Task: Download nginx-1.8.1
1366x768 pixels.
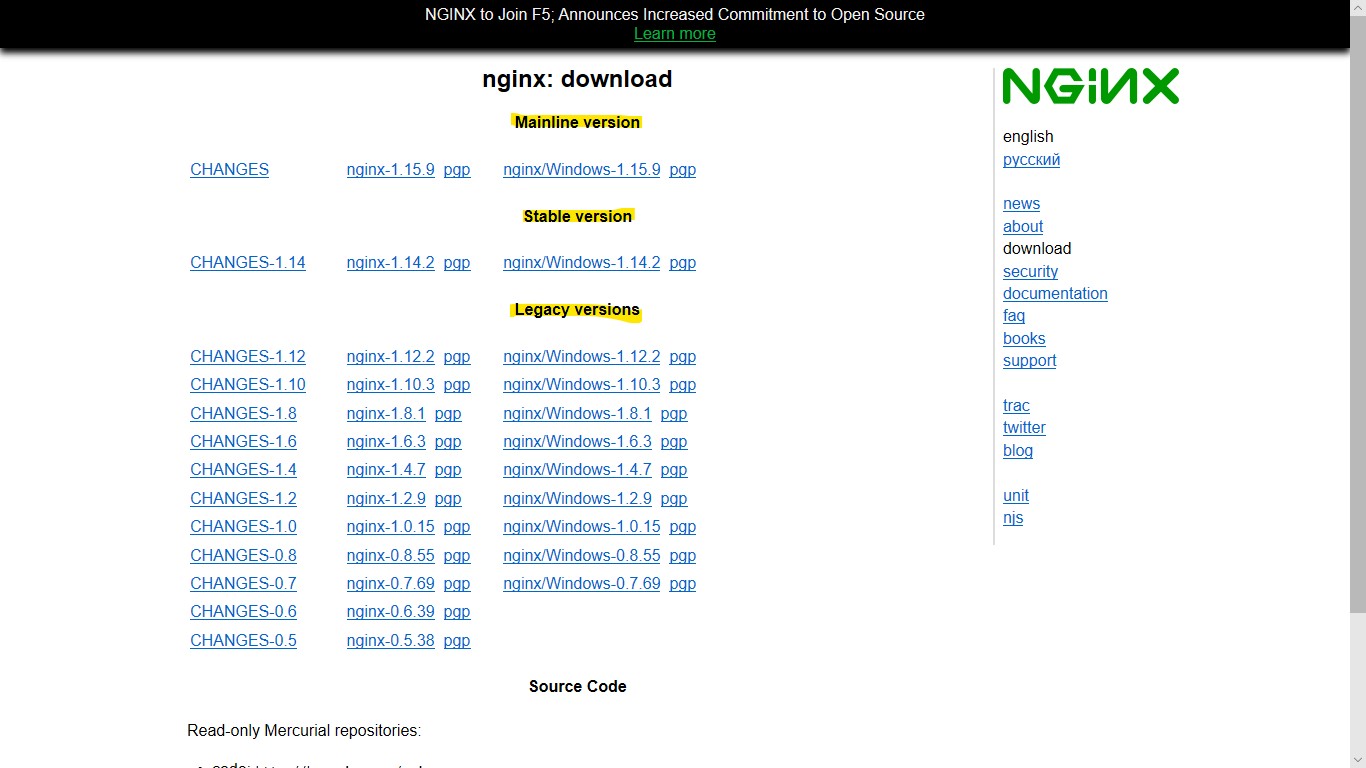Action: (386, 414)
